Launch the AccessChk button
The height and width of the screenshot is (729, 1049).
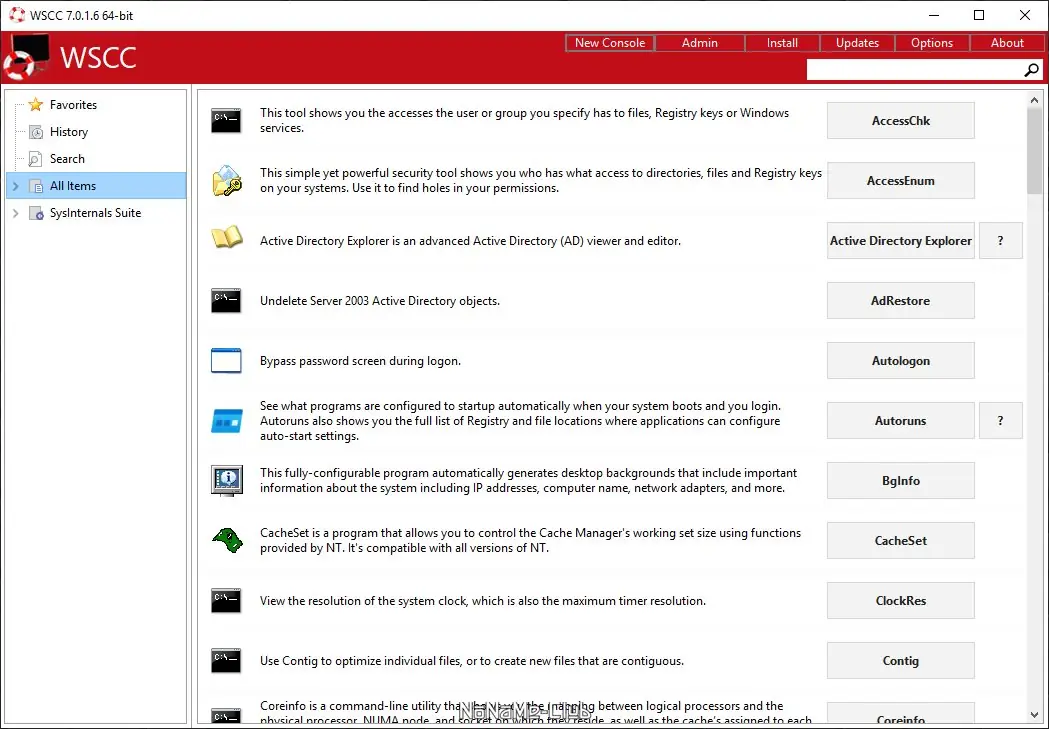[900, 120]
